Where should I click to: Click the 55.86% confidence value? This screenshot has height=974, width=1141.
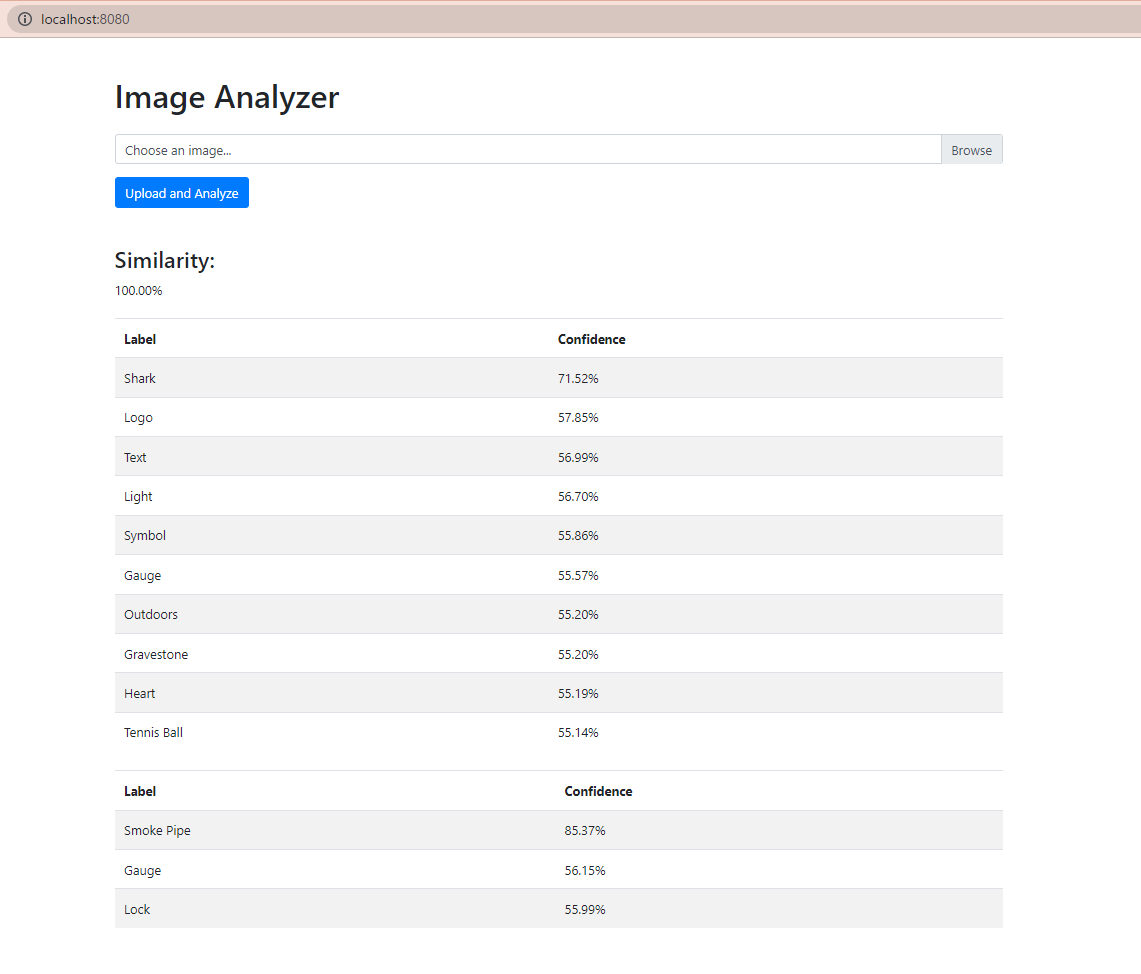tap(578, 535)
